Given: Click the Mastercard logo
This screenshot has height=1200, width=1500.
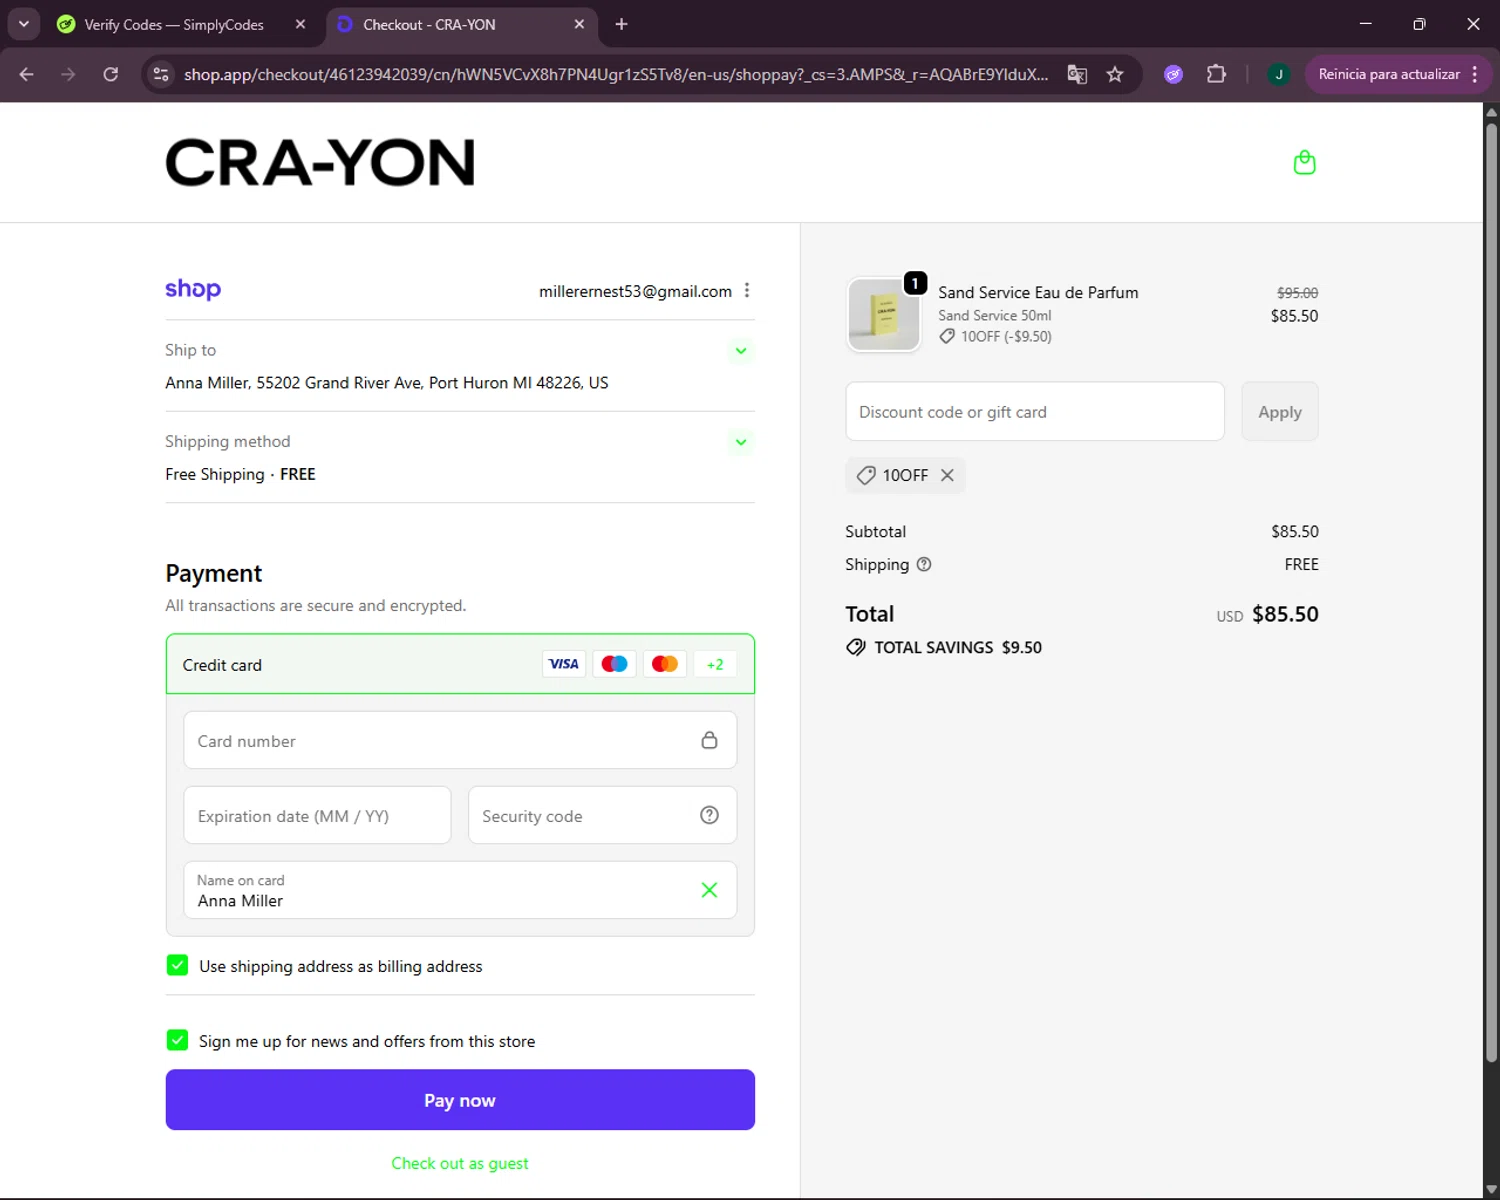Looking at the screenshot, I should (x=664, y=664).
